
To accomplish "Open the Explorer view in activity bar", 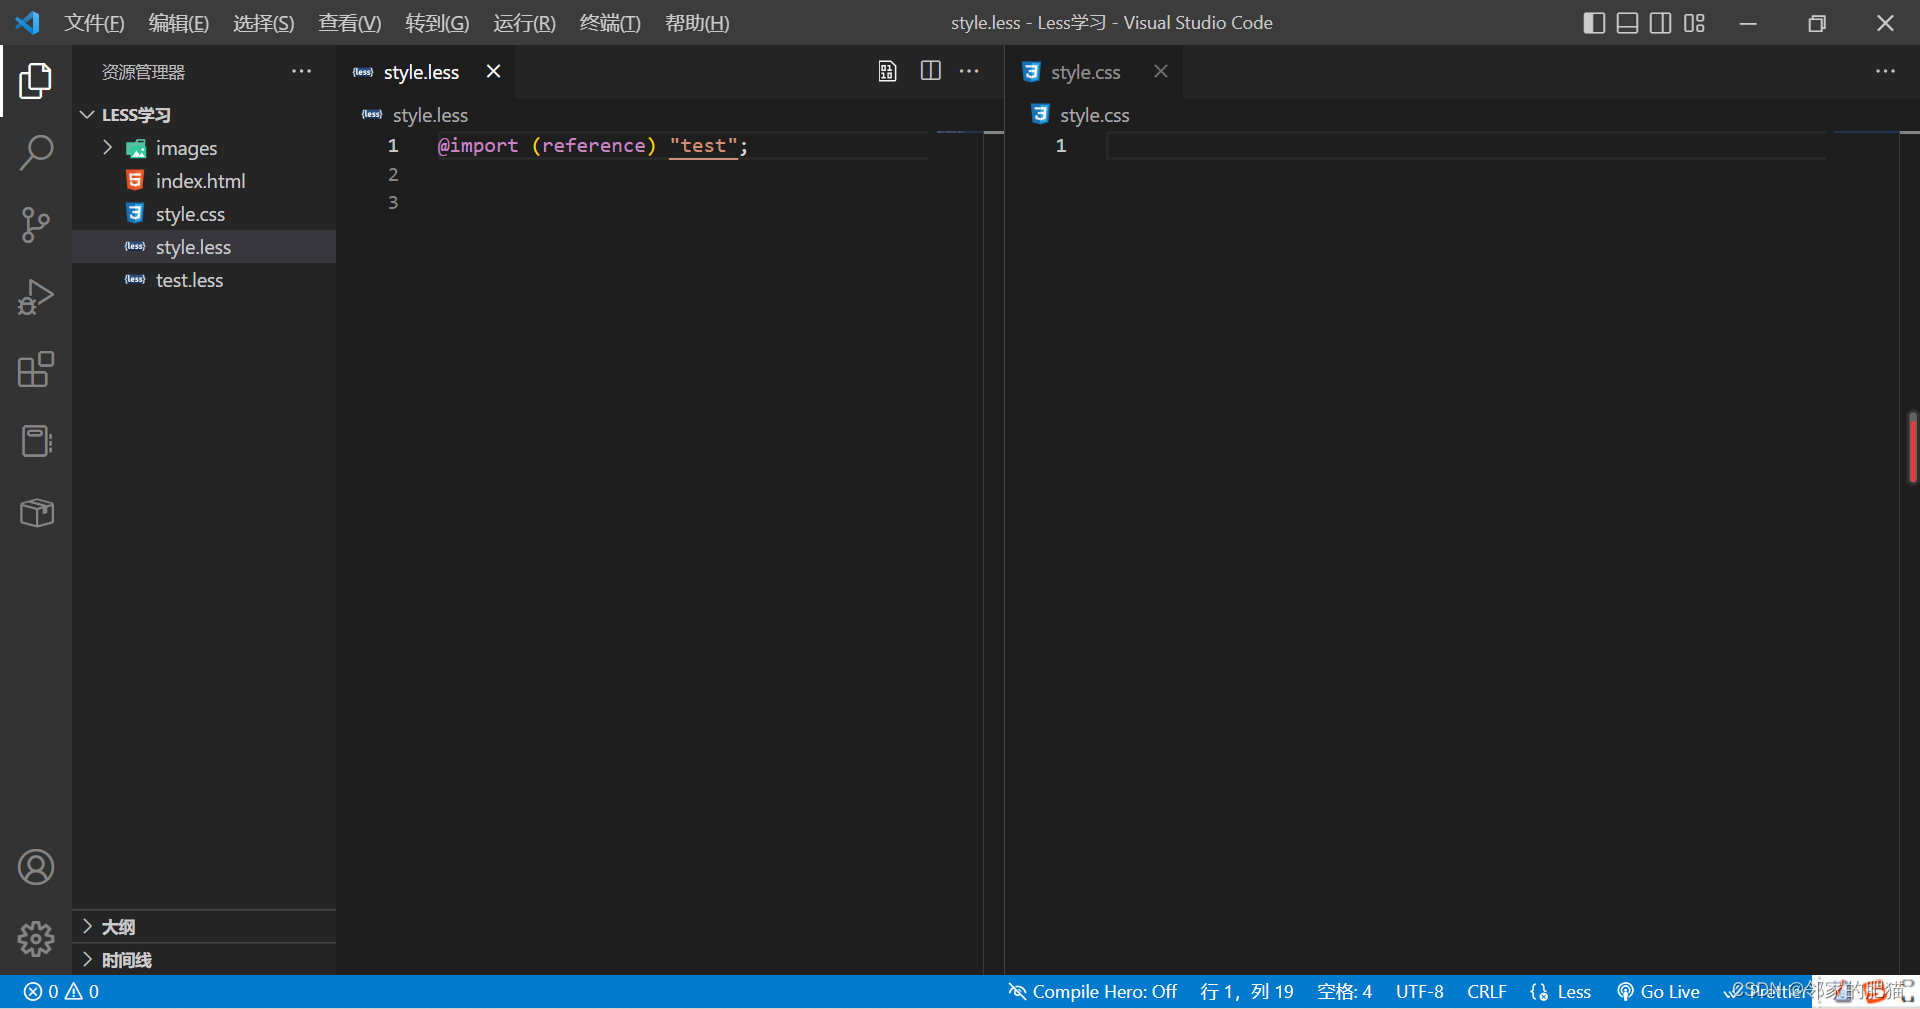I will coord(36,81).
